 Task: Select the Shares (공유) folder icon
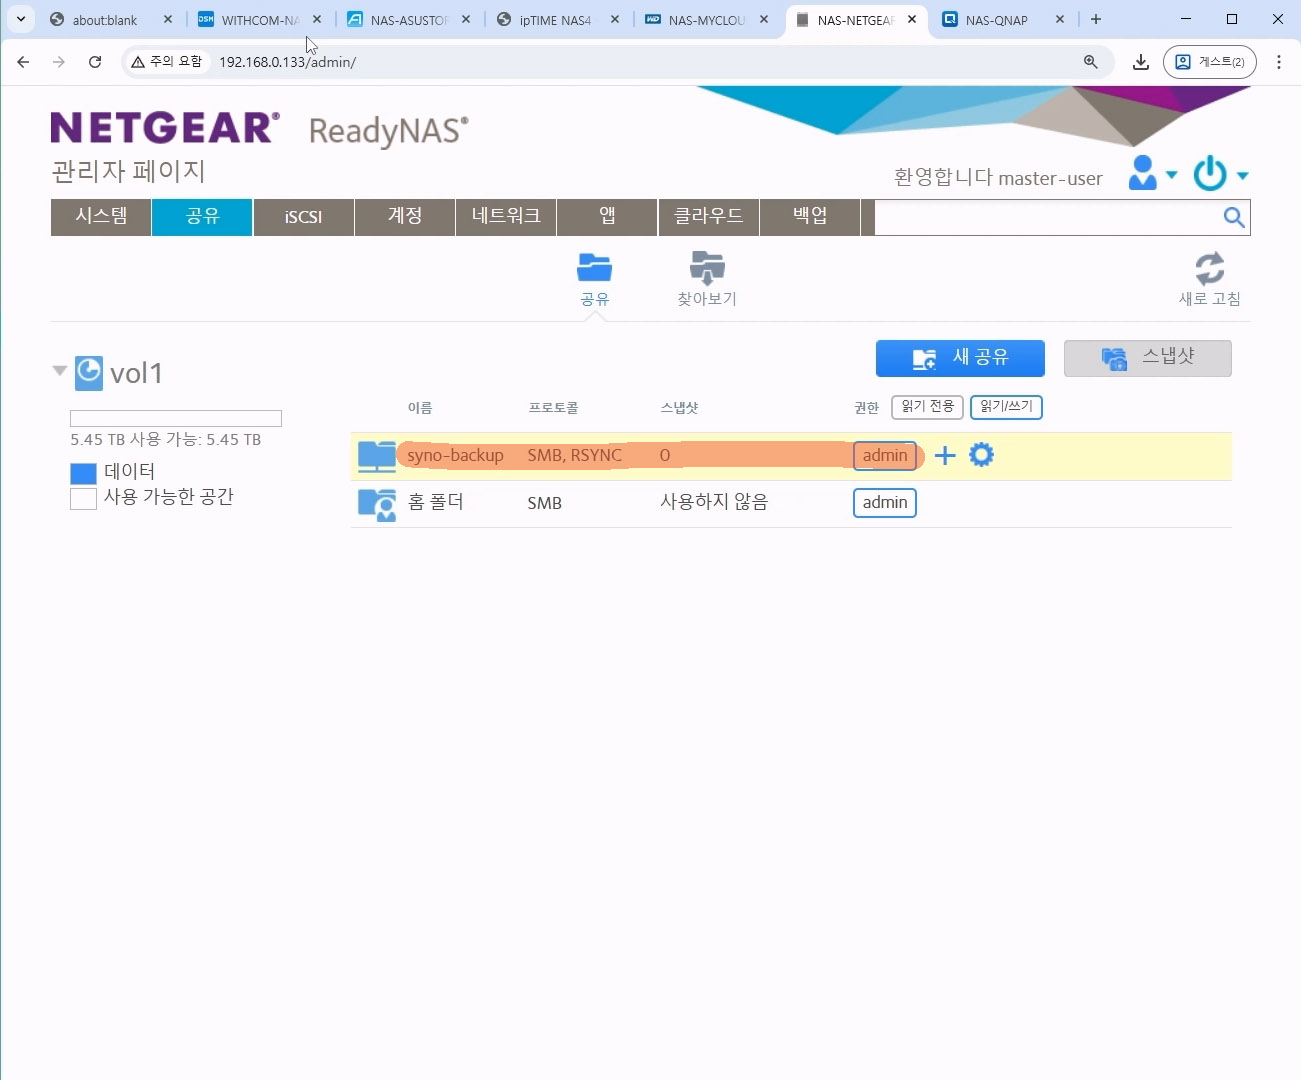(594, 268)
